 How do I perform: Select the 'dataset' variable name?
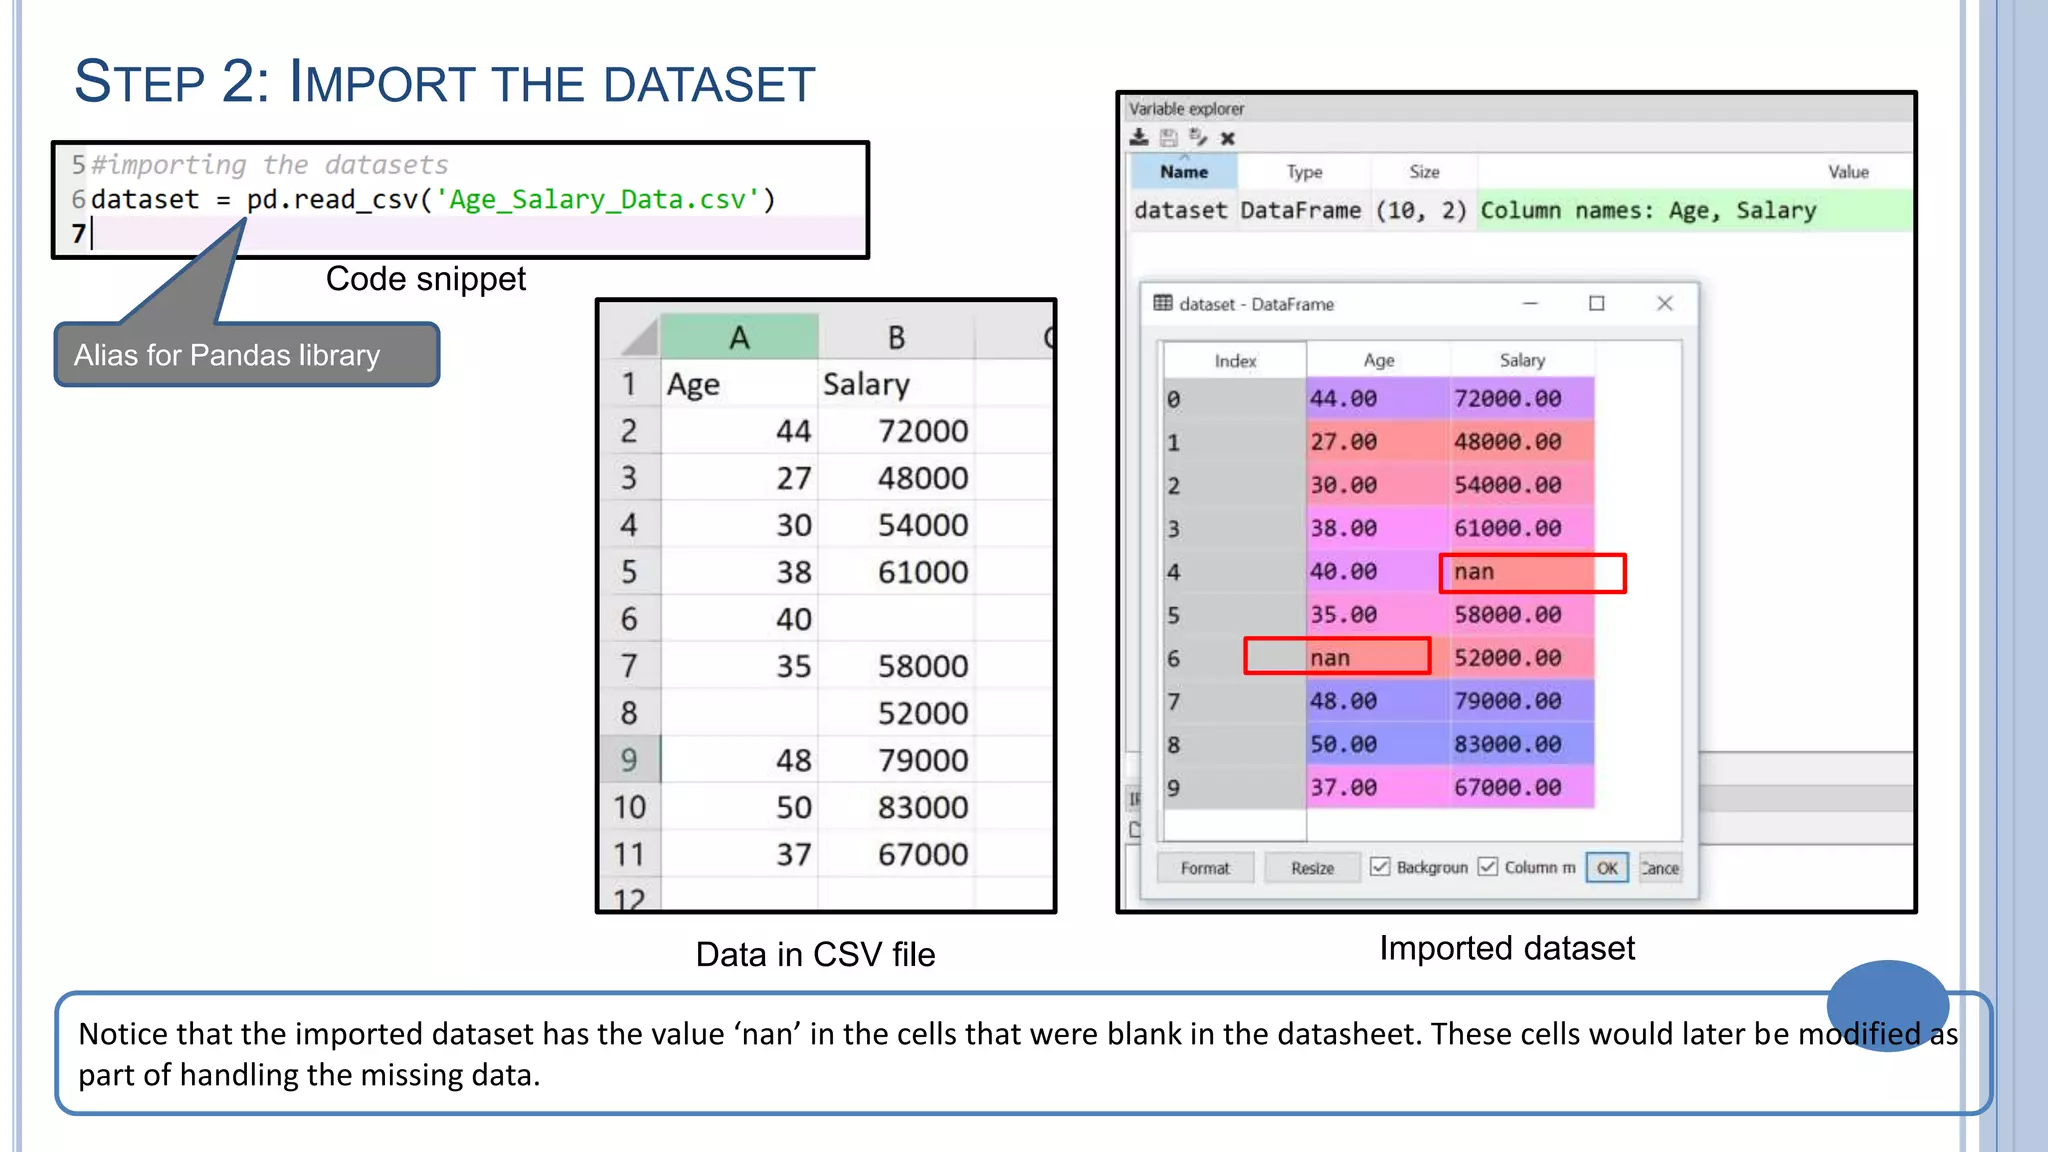1181,211
